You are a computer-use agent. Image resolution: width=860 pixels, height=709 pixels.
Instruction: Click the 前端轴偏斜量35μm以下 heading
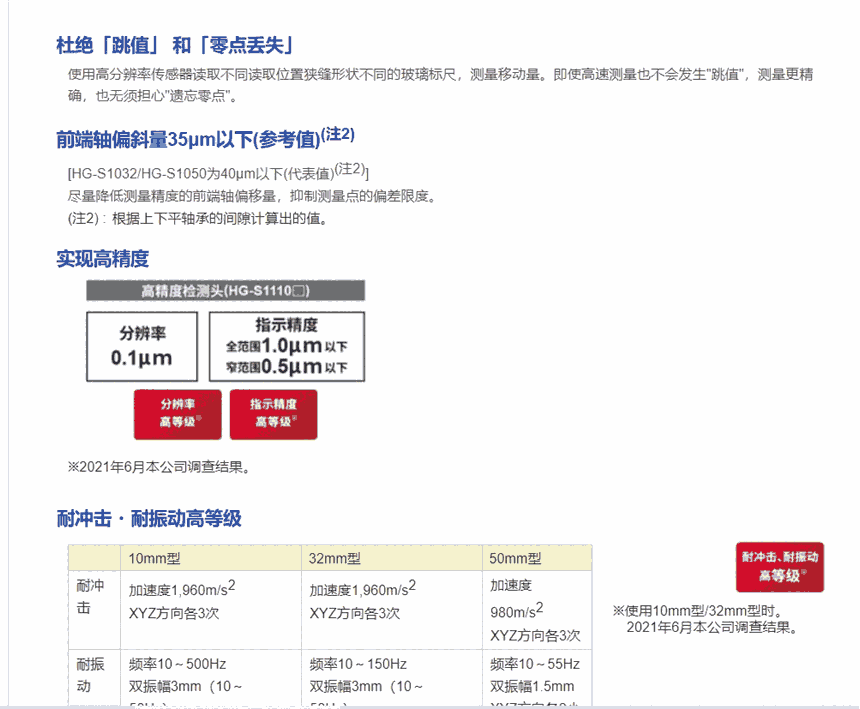(205, 138)
